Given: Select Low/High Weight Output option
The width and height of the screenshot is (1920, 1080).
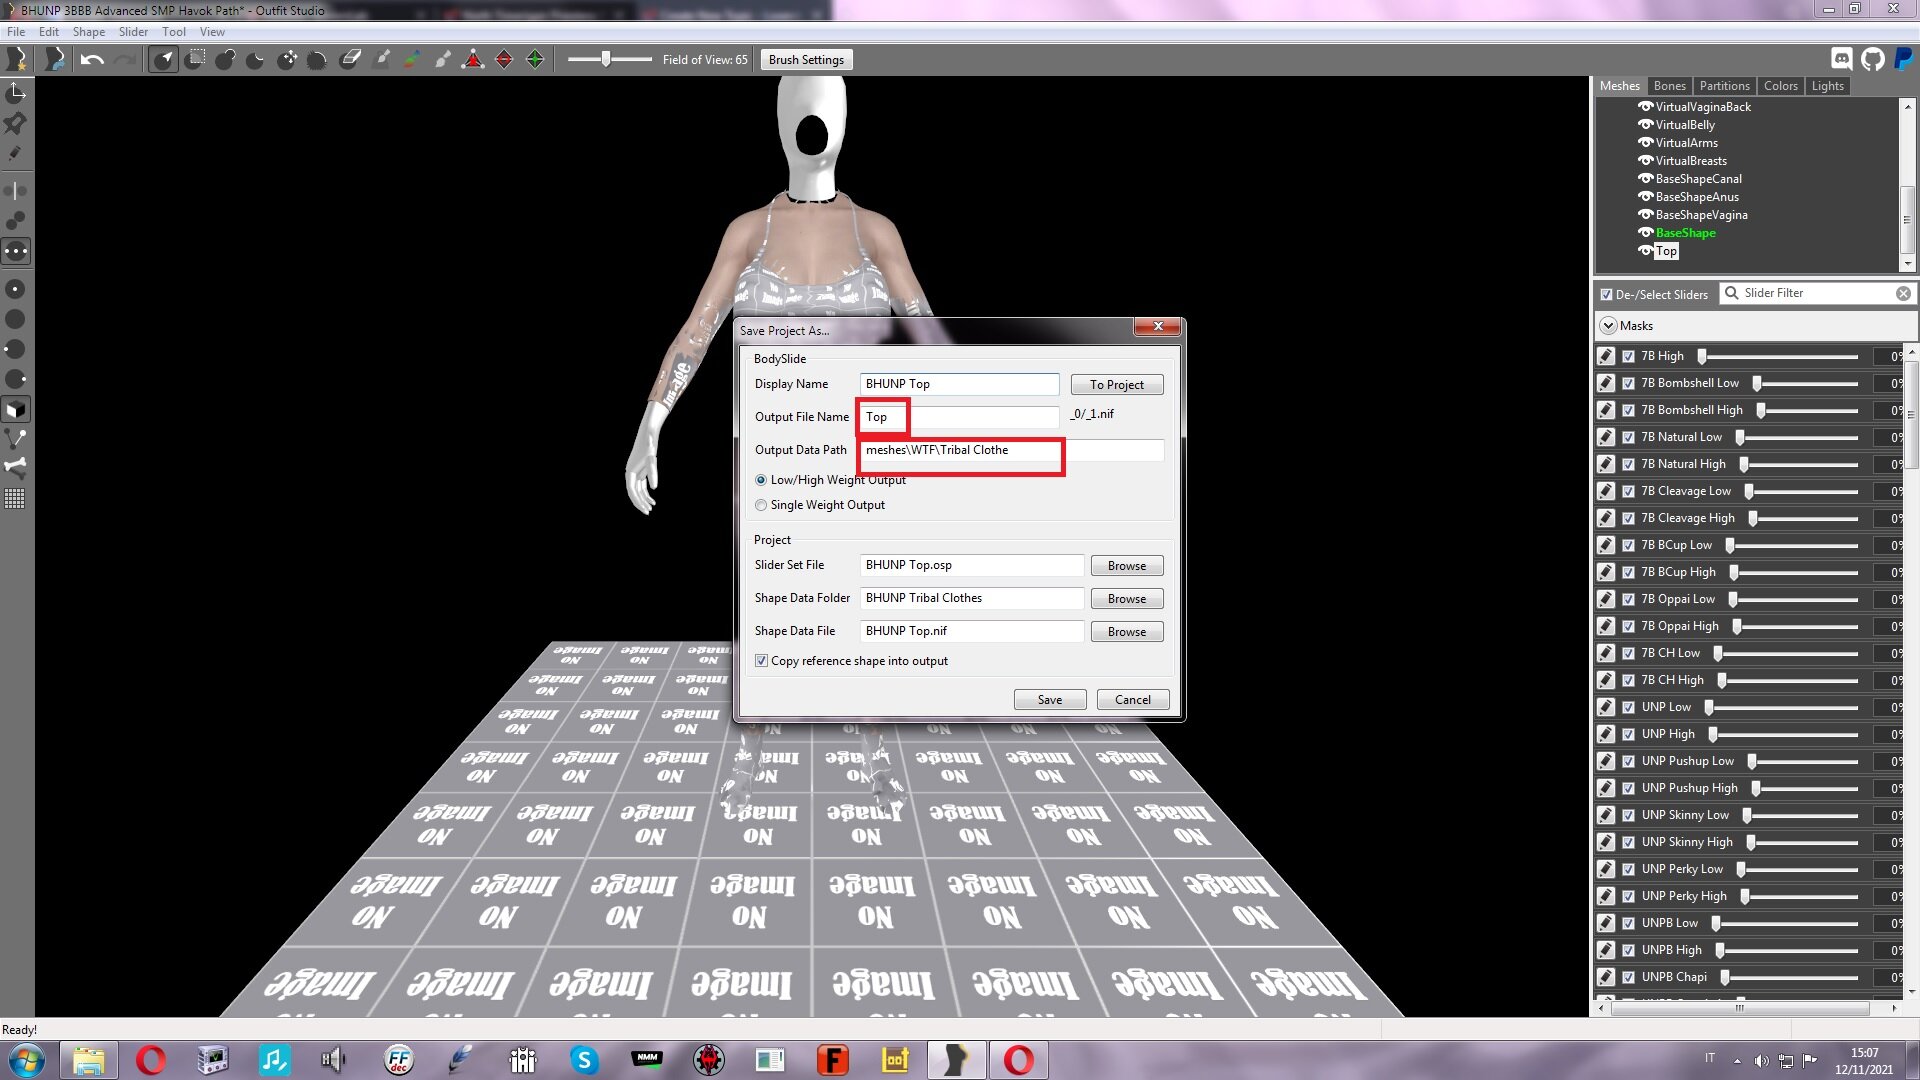Looking at the screenshot, I should (x=761, y=480).
